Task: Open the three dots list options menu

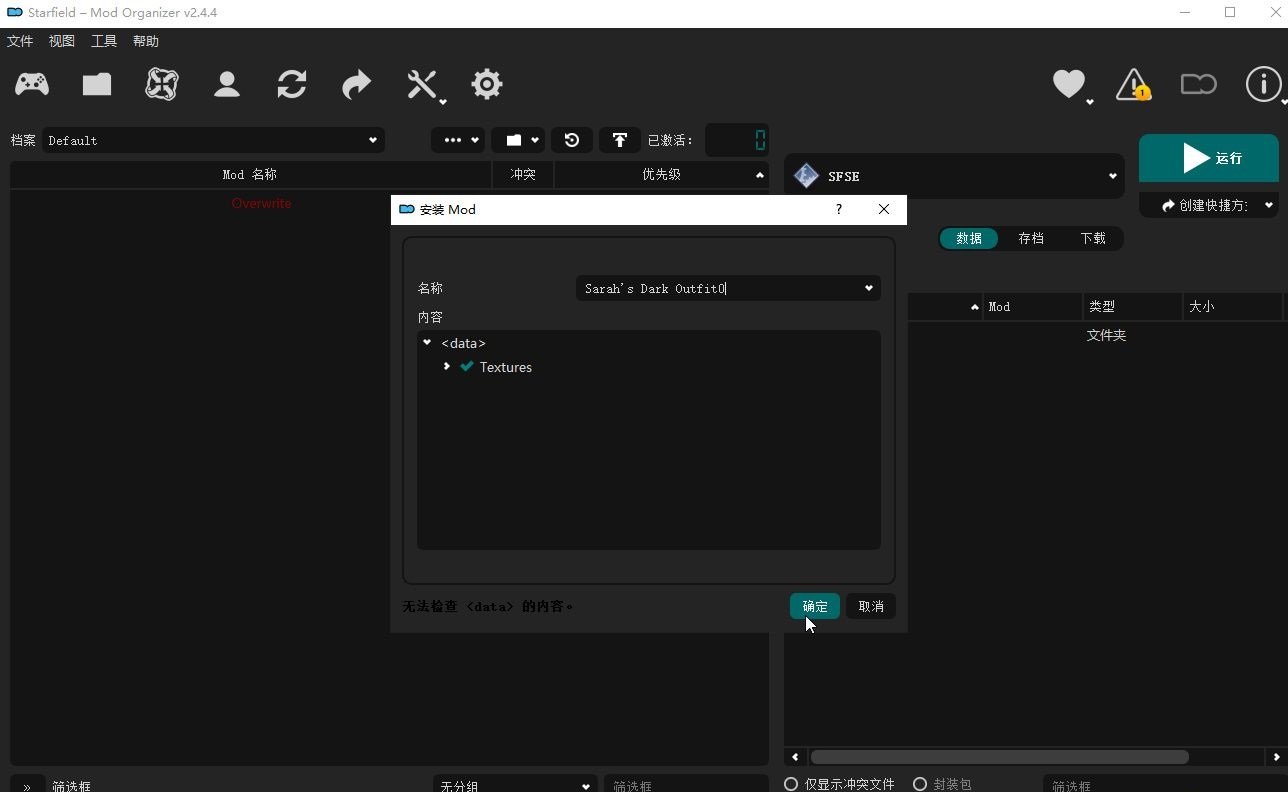Action: (458, 140)
